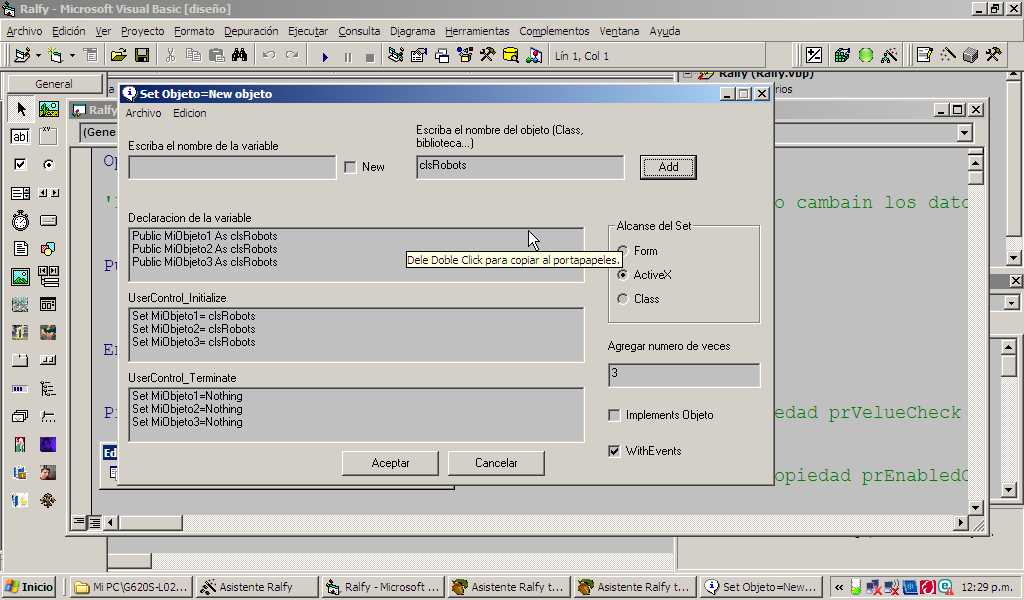Open the Archivo menu in the Set Objeto dialog
1024x600 pixels.
point(144,113)
